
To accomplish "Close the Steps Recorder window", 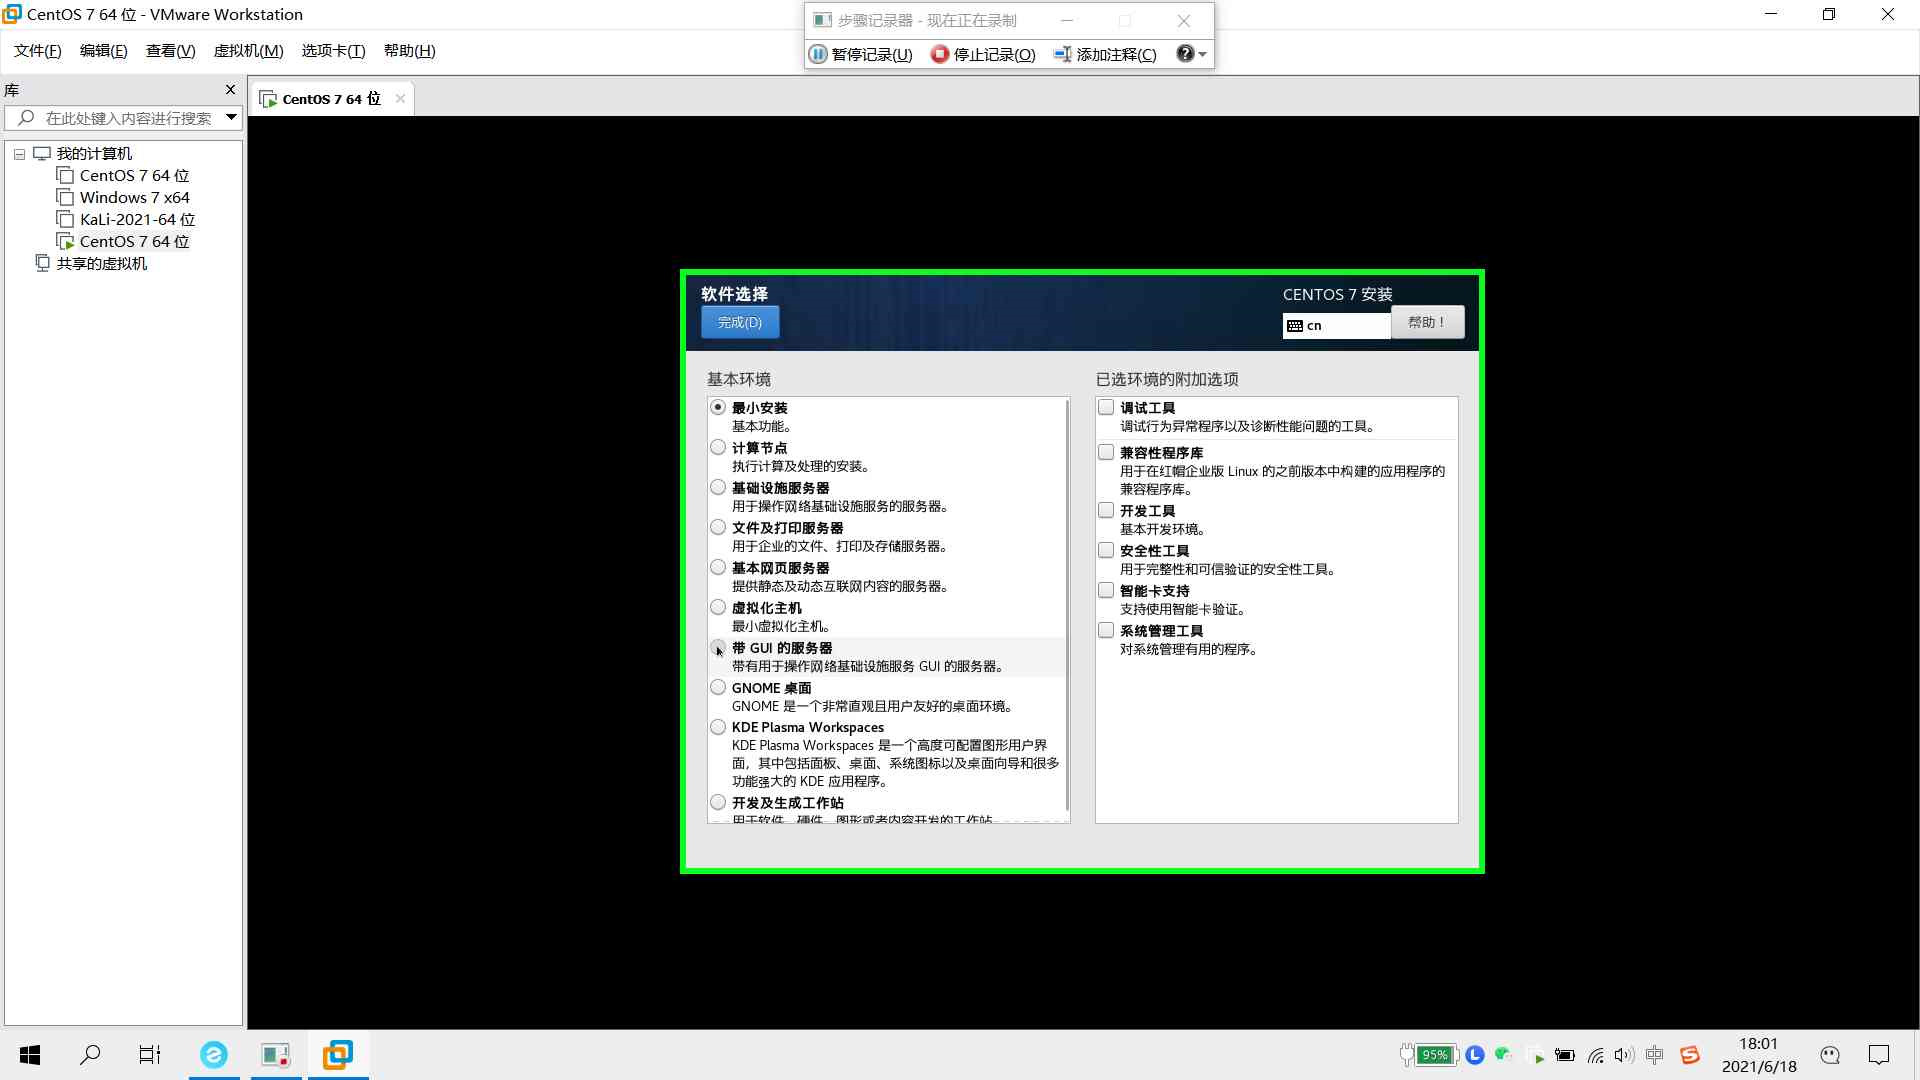I will pos(1184,20).
